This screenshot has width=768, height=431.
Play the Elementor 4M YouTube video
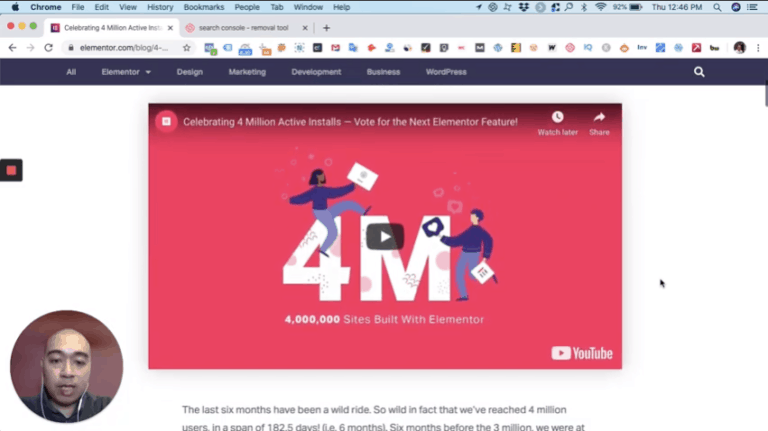[385, 237]
